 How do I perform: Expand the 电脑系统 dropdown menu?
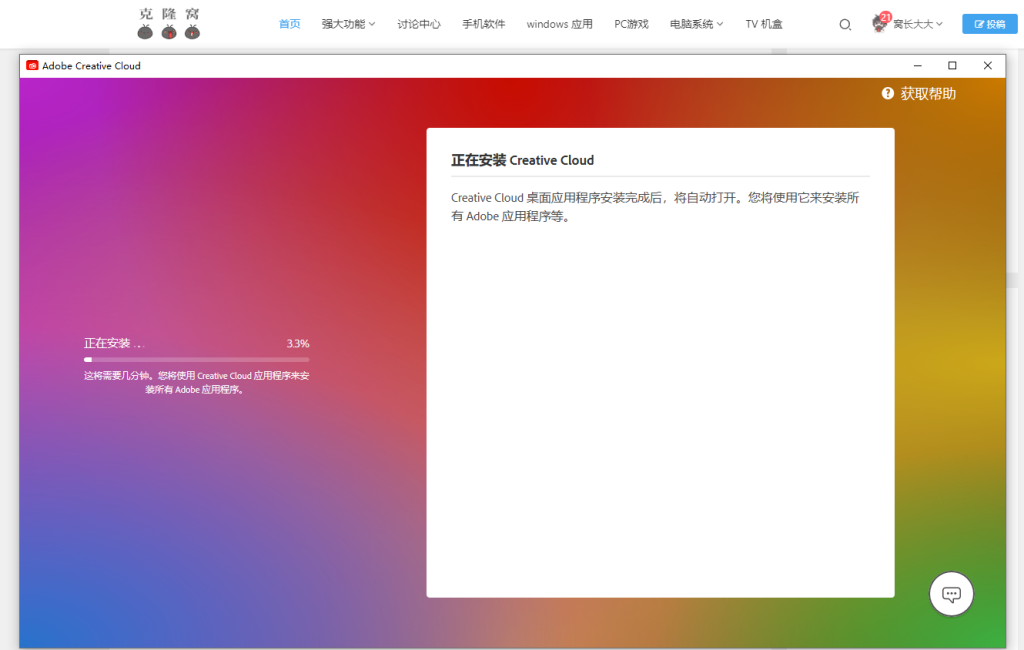point(696,24)
